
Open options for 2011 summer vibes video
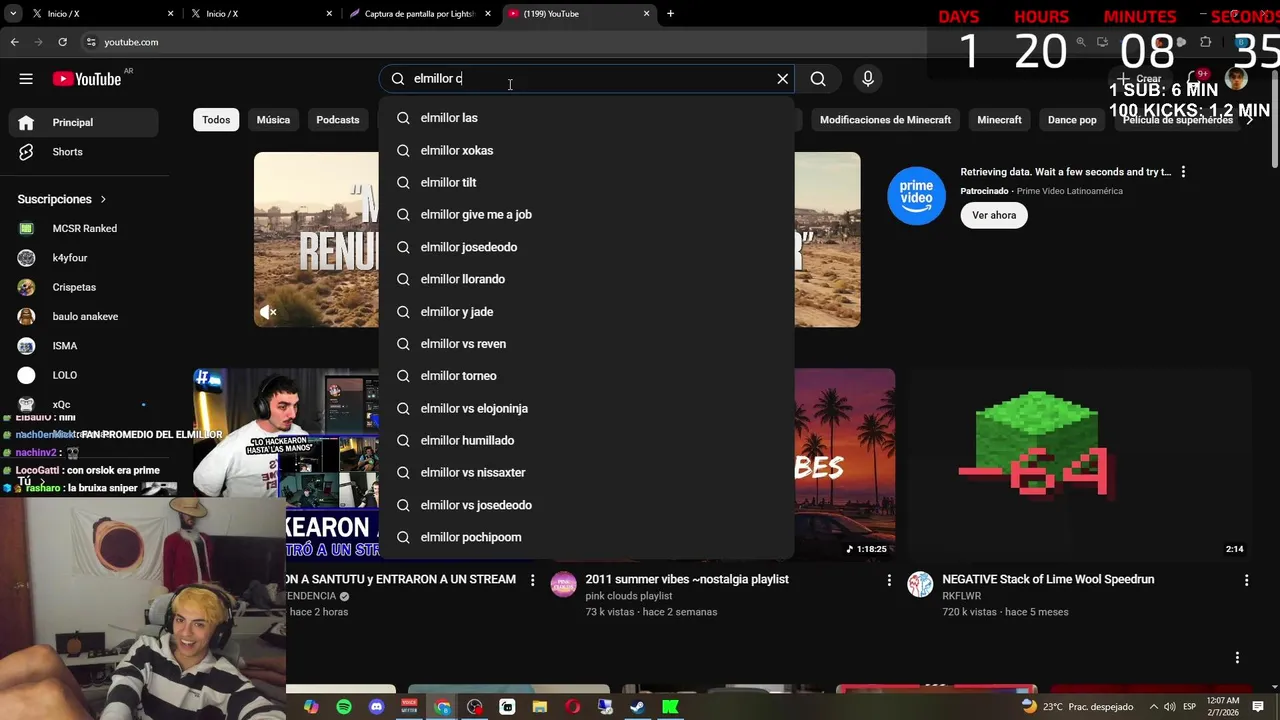click(889, 580)
